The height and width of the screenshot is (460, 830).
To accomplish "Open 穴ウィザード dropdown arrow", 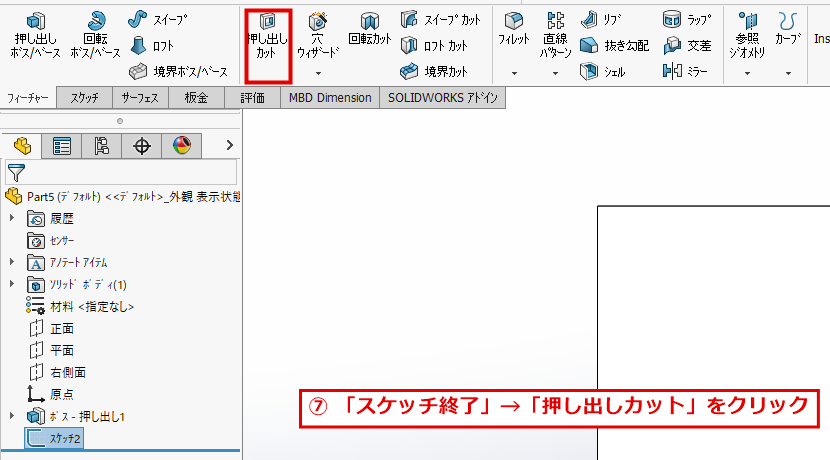I will point(318,74).
